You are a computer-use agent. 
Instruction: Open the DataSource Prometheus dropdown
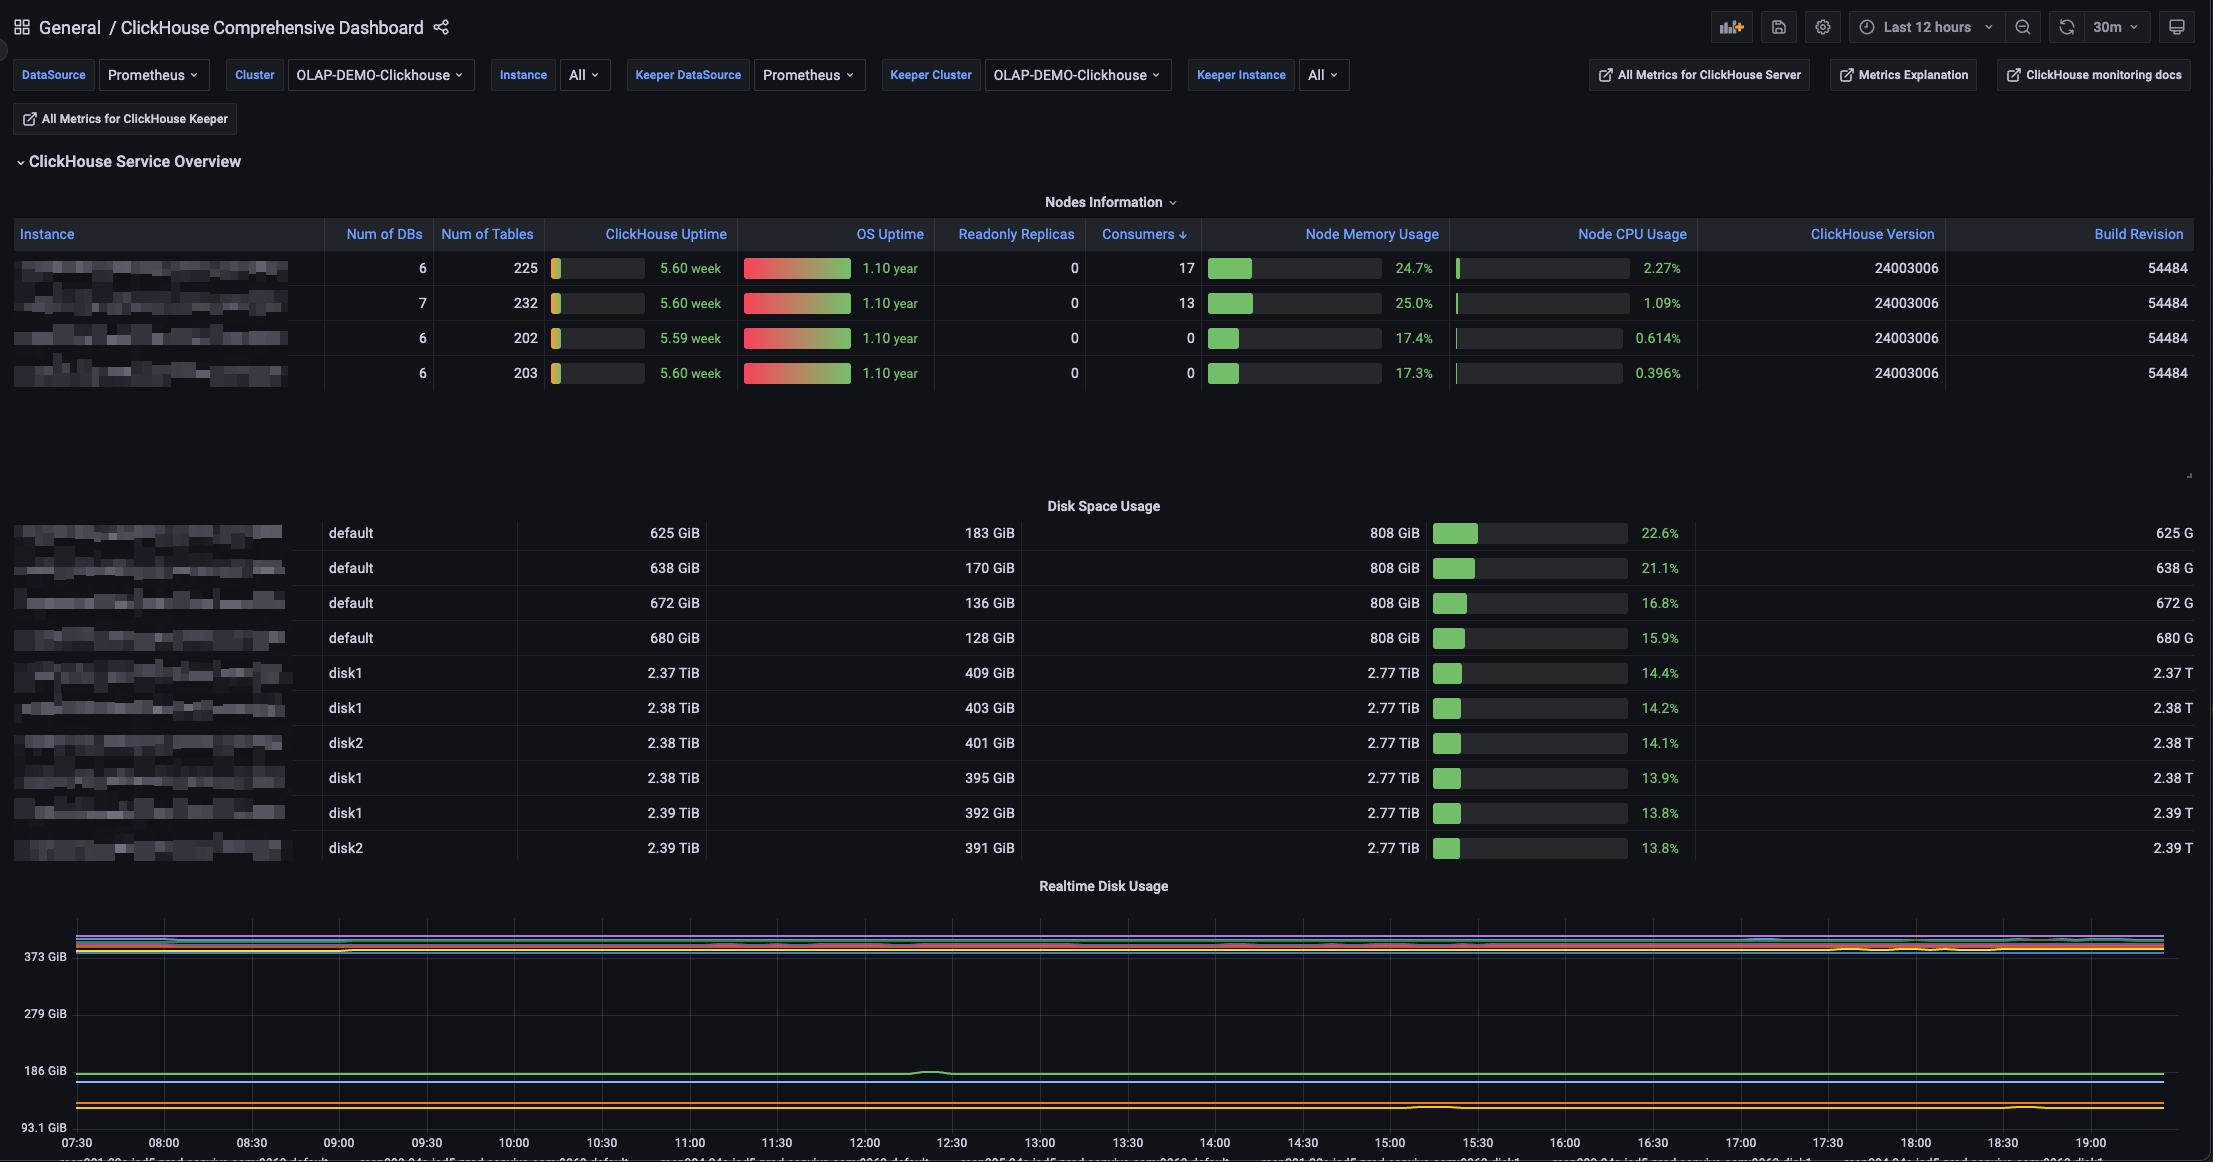pyautogui.click(x=153, y=75)
